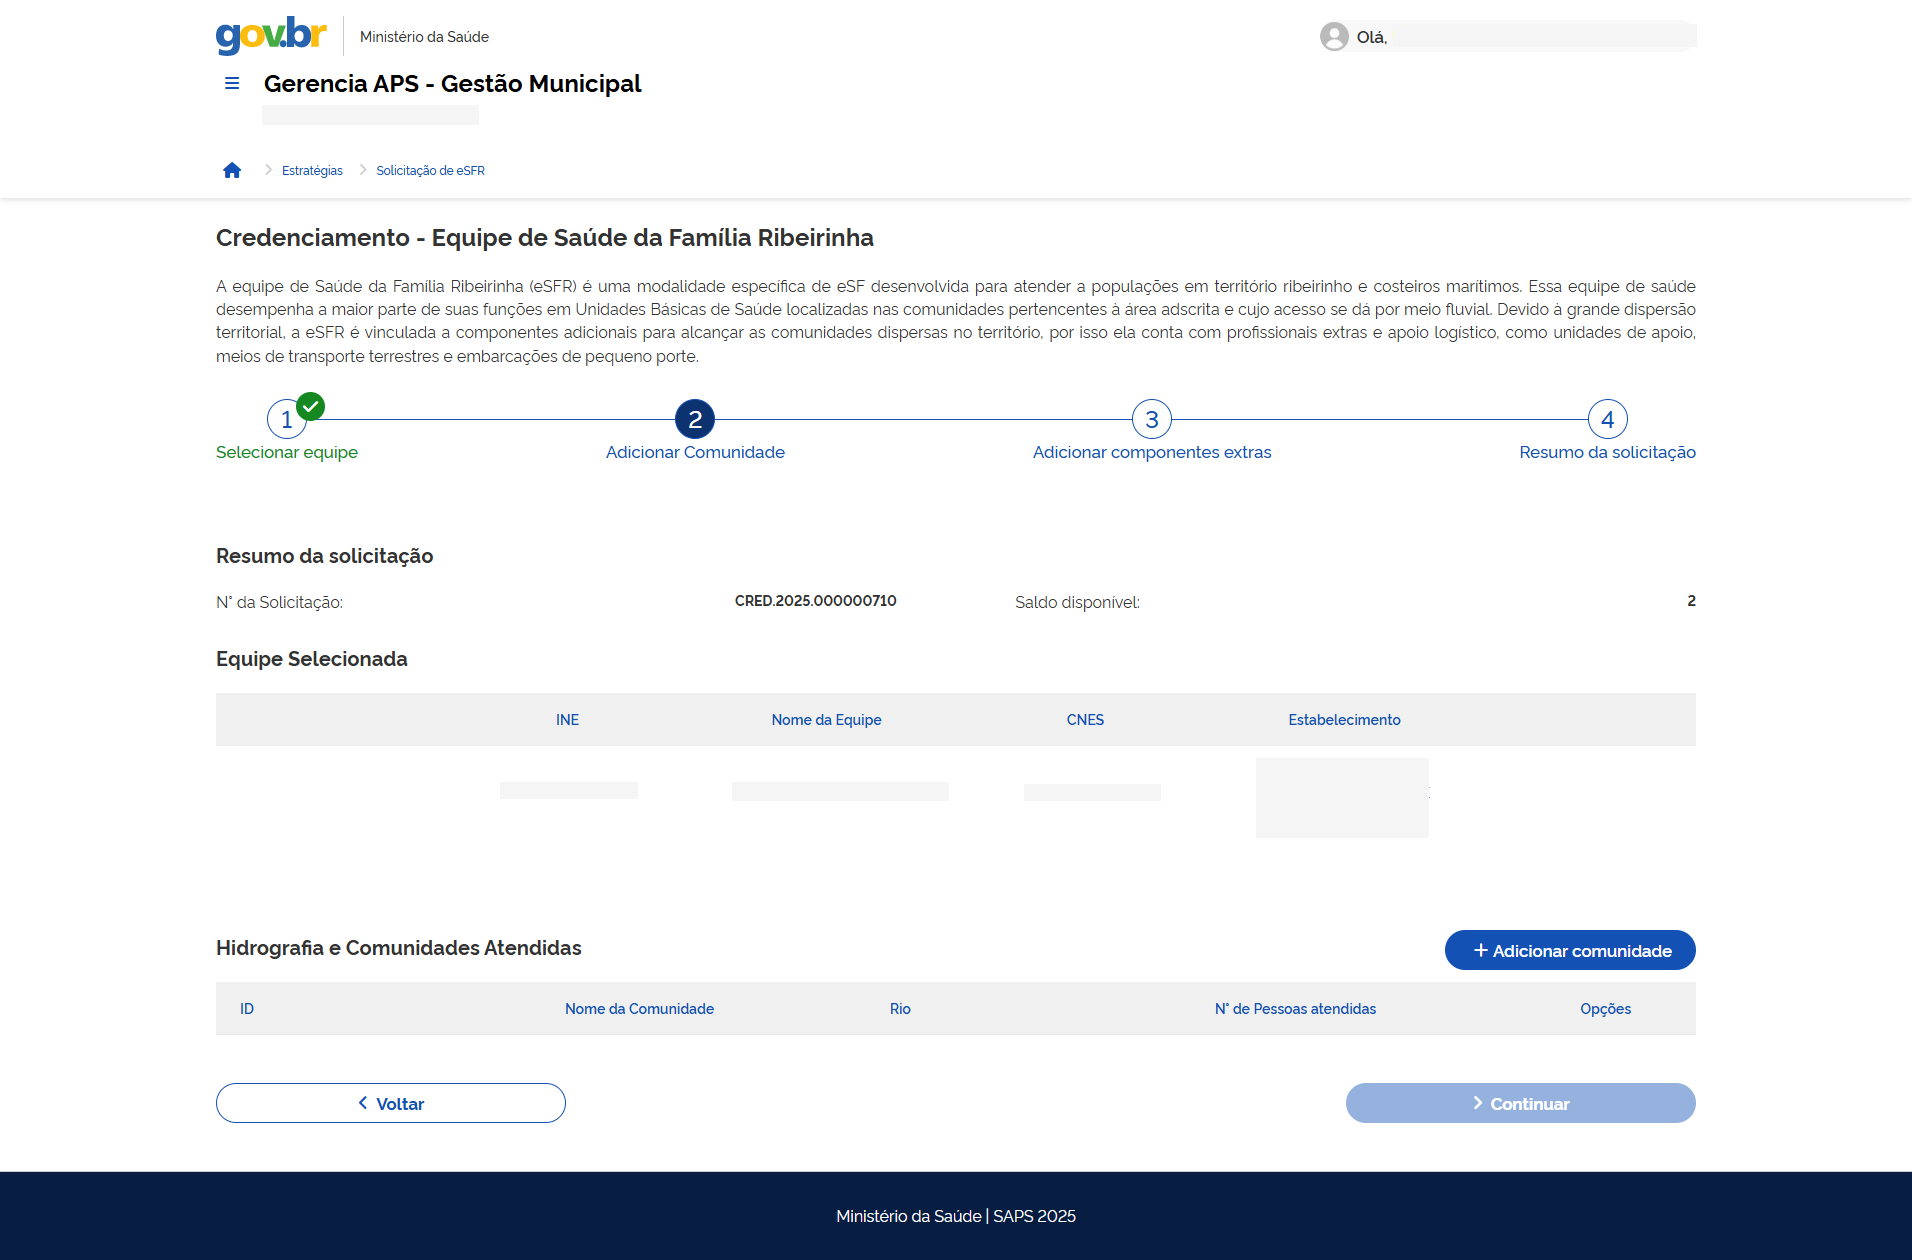Open the user profile avatar
1912x1260 pixels.
coord(1334,37)
